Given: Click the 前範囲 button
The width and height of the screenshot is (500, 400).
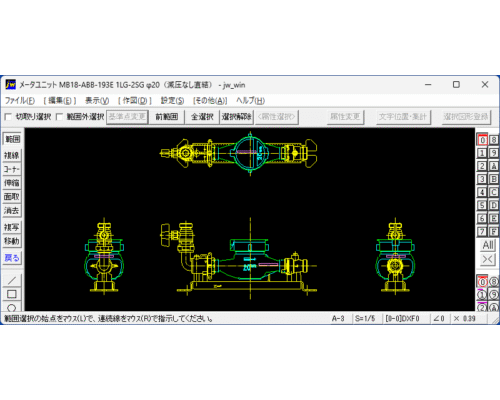Looking at the screenshot, I should [x=167, y=117].
